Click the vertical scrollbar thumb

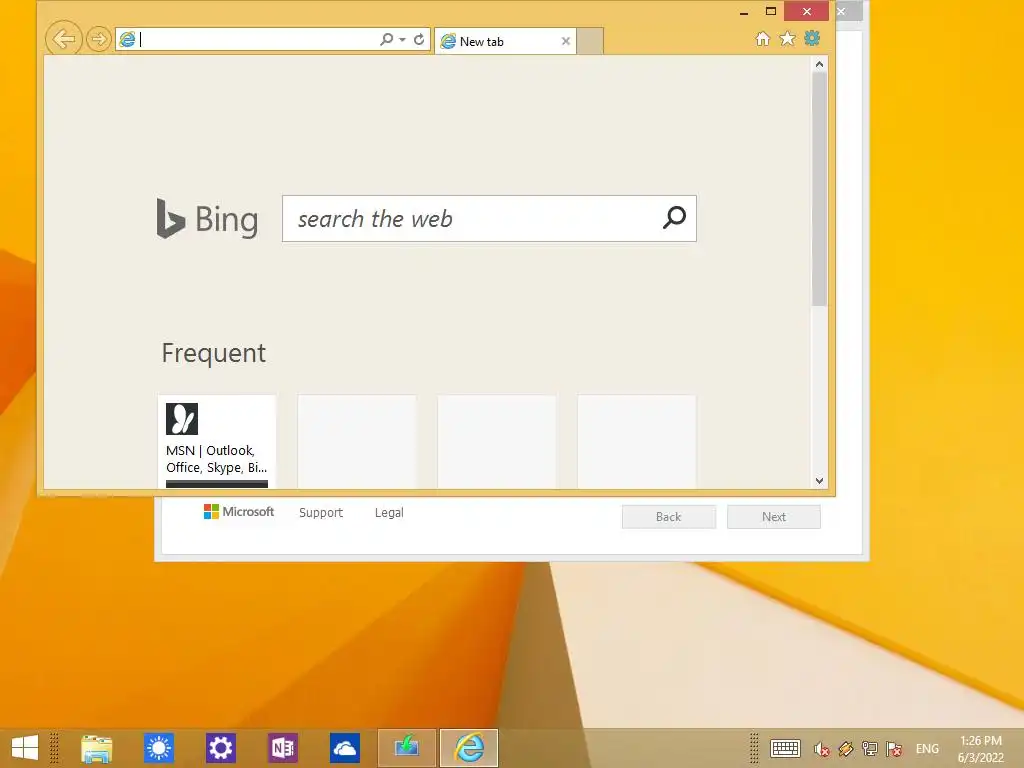pos(819,188)
